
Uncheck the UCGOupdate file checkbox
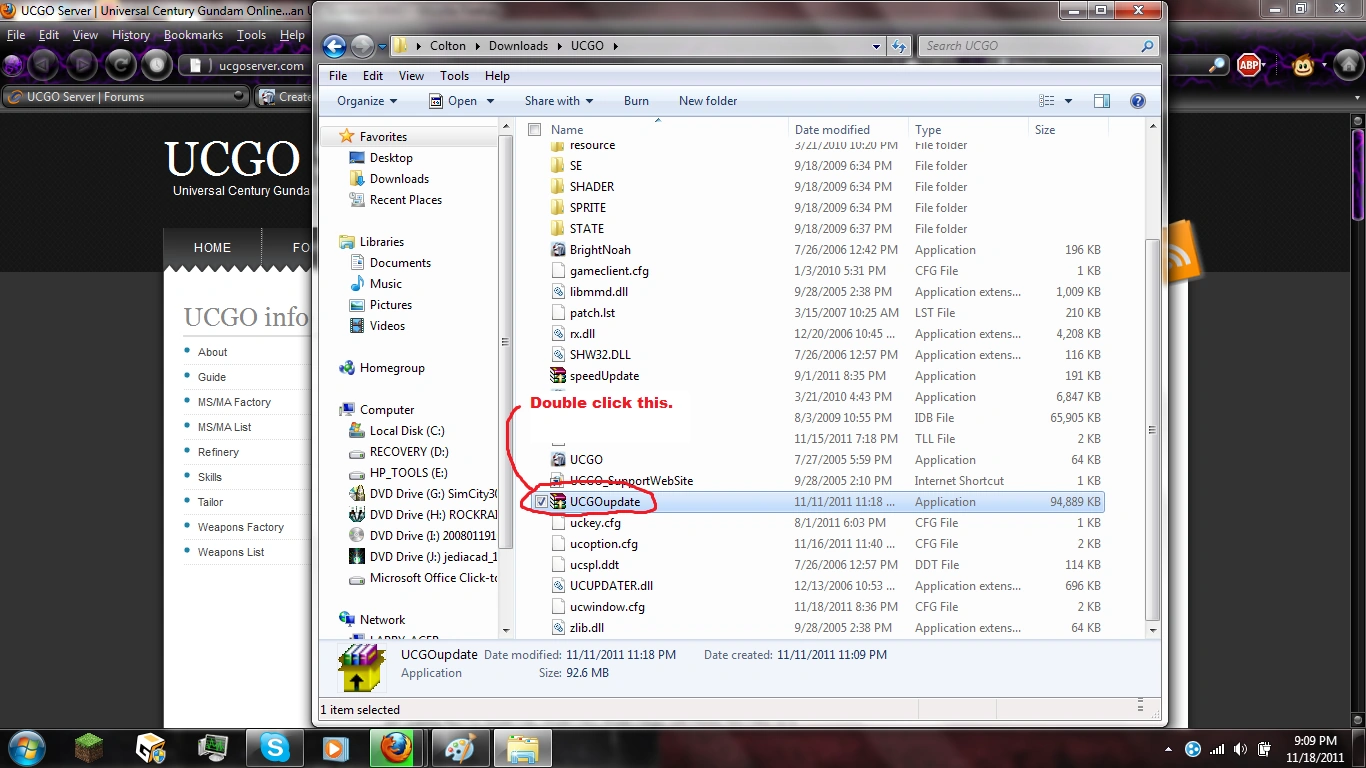tap(541, 502)
